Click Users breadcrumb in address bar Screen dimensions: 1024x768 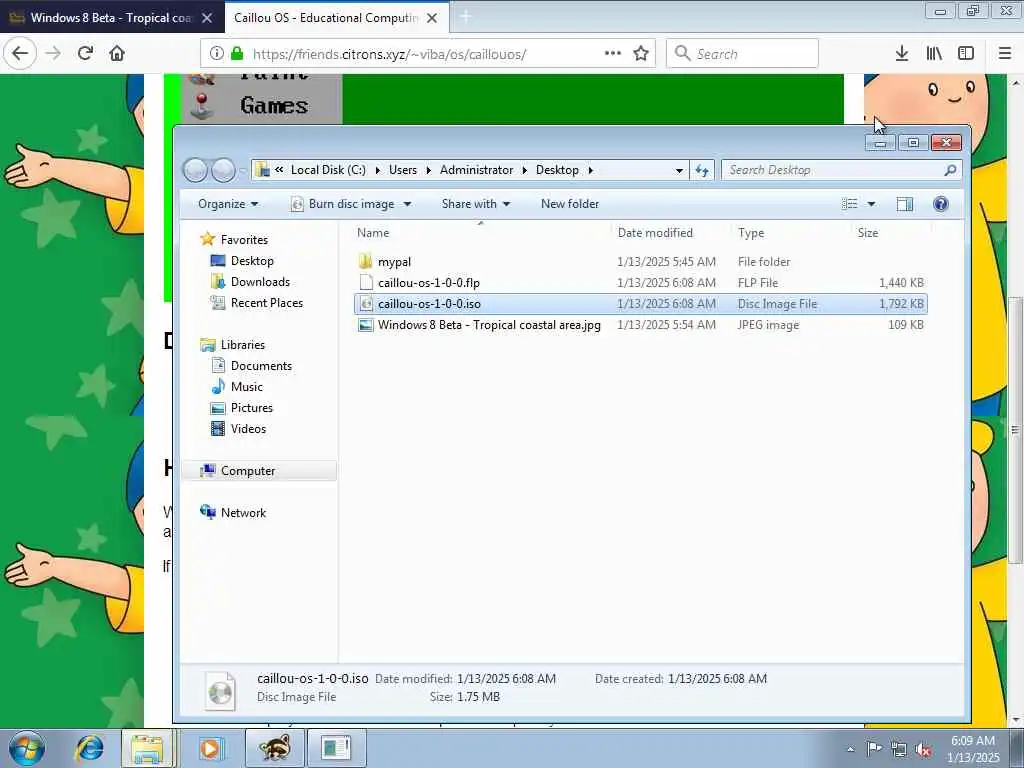403,170
